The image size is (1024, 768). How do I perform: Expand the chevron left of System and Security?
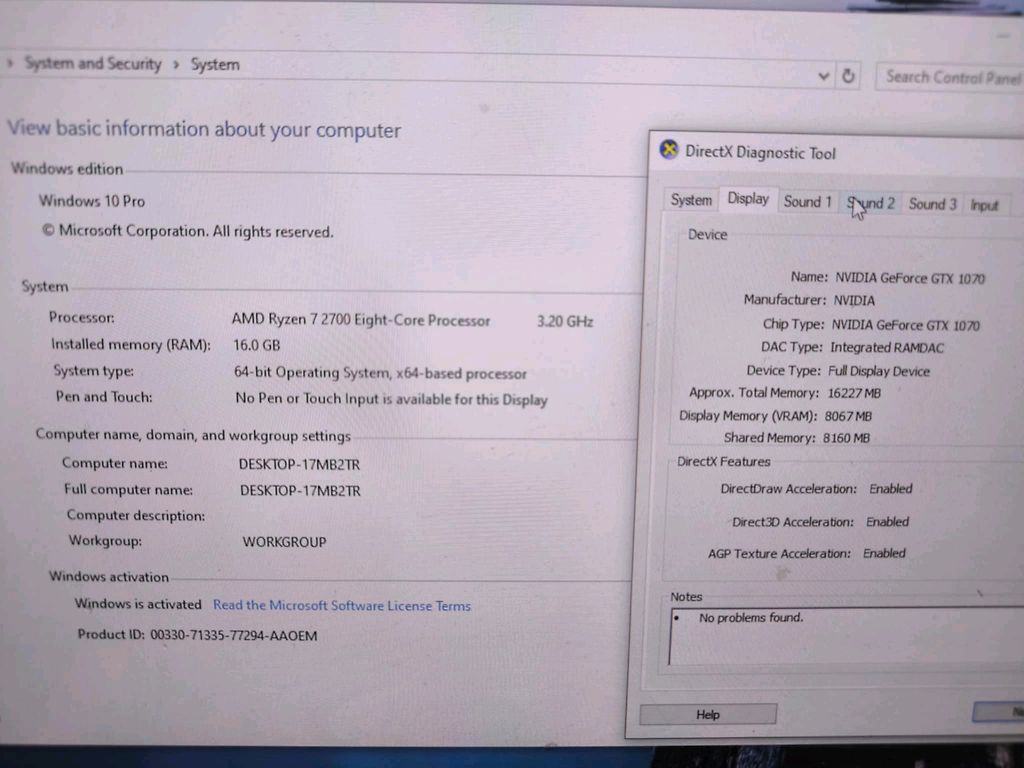pos(10,63)
